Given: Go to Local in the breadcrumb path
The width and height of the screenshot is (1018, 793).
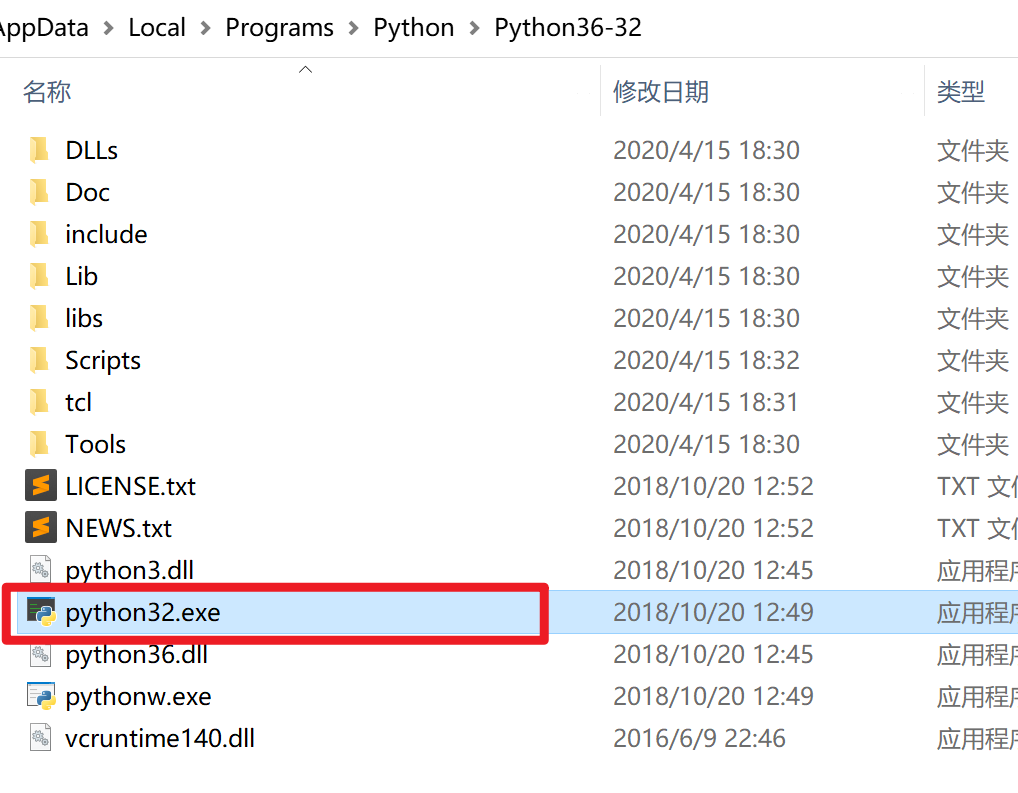Looking at the screenshot, I should coord(157,28).
